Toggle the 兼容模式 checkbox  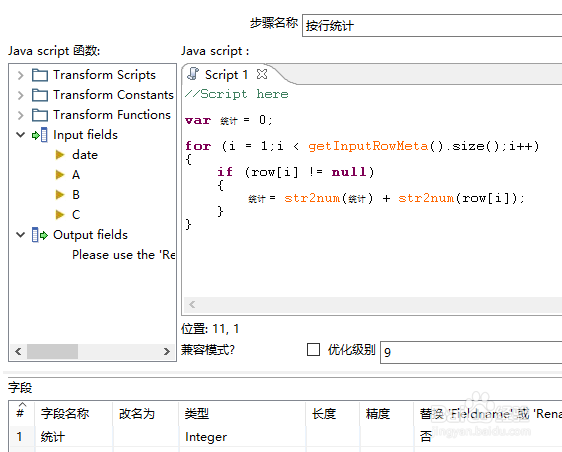point(313,349)
